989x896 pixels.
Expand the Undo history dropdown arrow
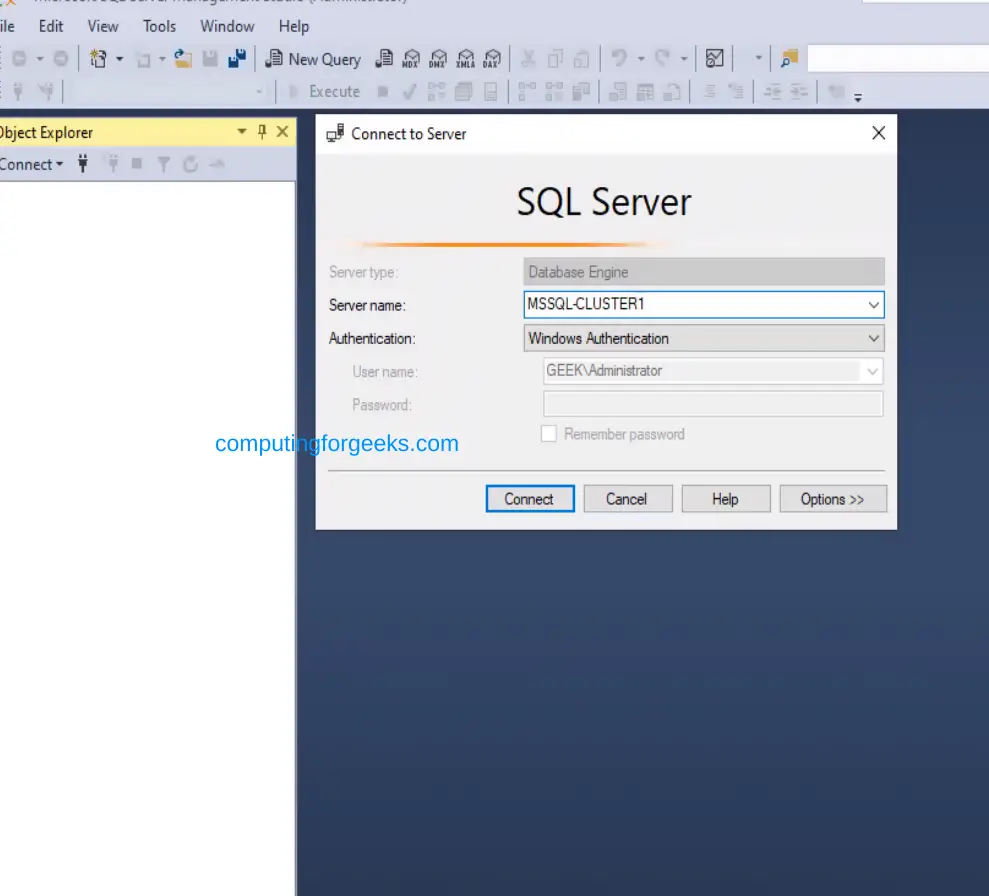[641, 59]
